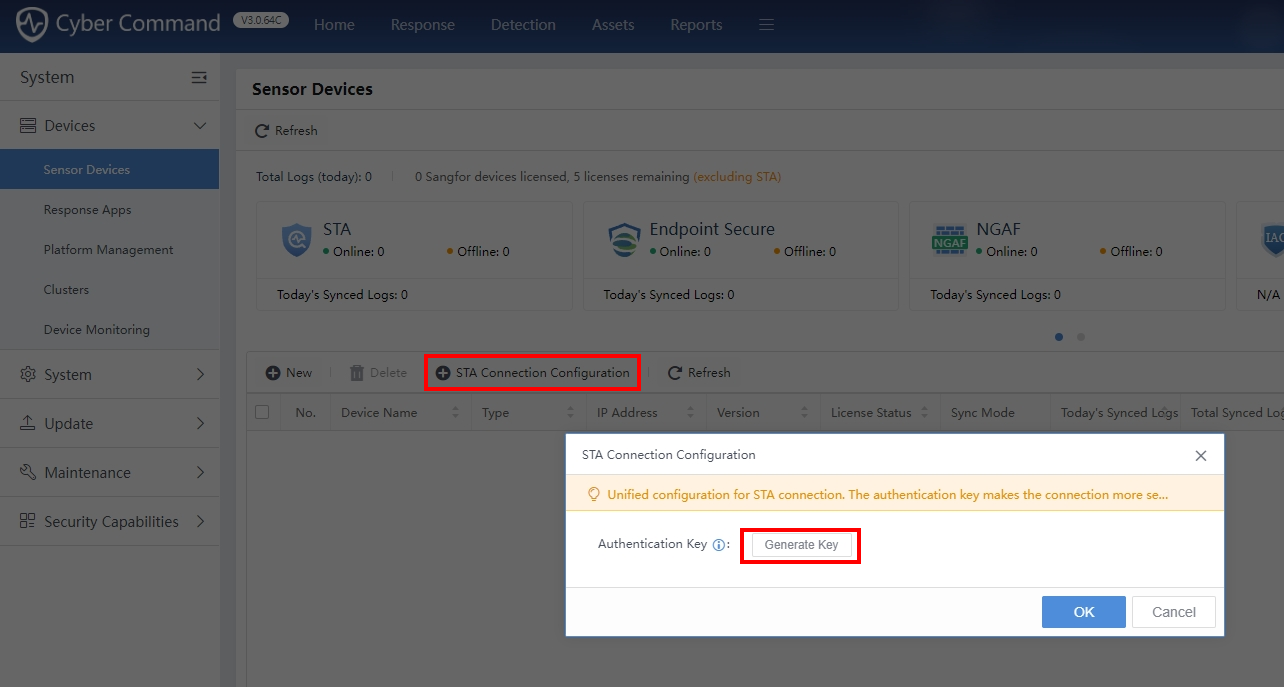Expand the Update section in sidebar
The image size is (1284, 687).
click(200, 424)
